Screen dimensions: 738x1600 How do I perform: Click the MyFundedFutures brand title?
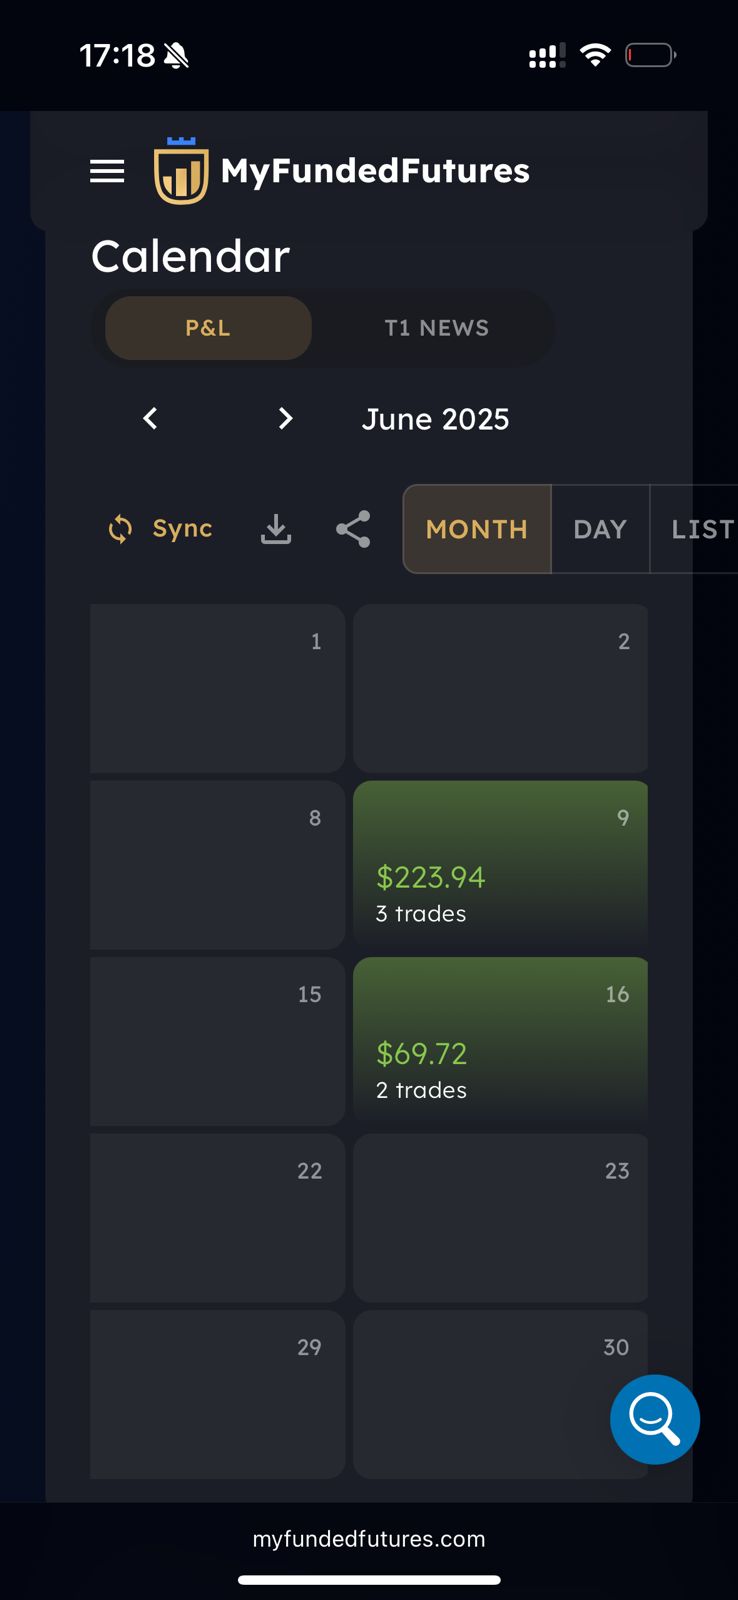point(375,171)
